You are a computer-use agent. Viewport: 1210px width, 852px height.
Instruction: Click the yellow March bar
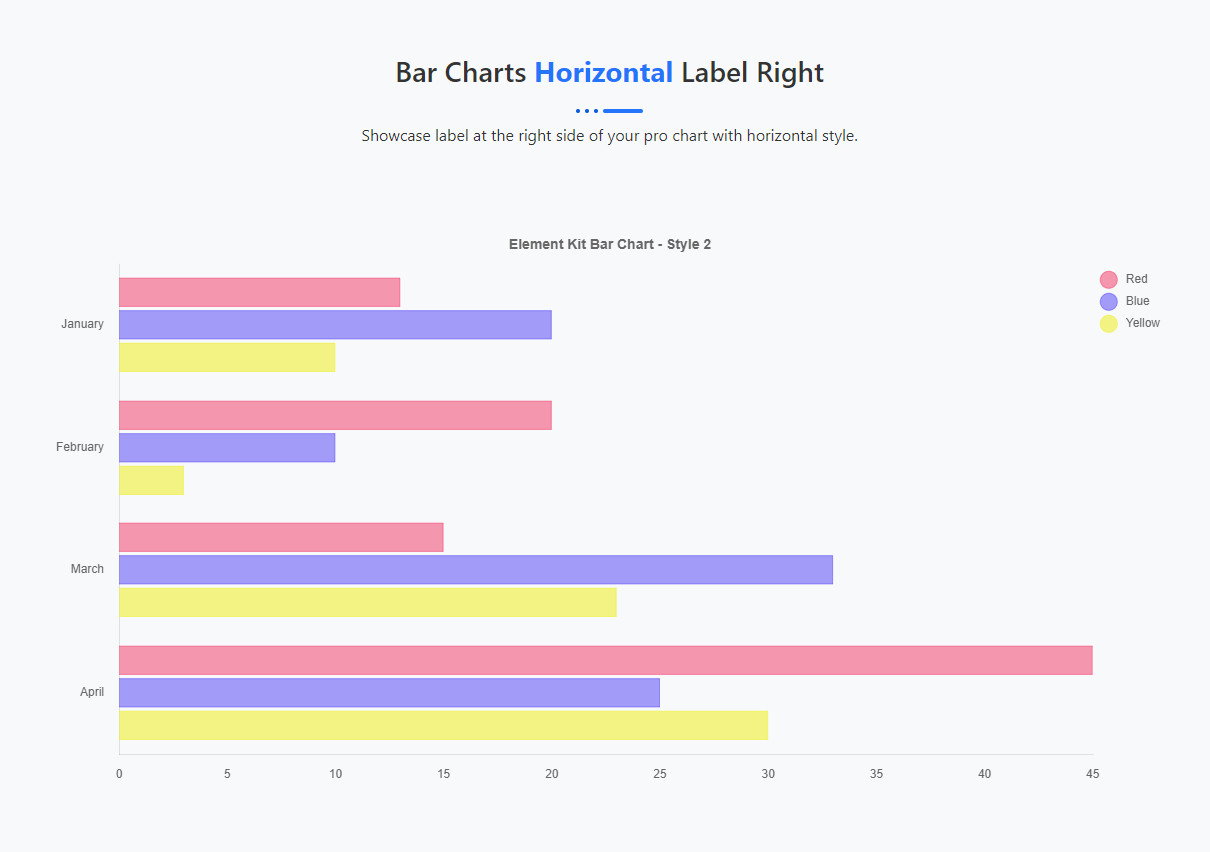[x=367, y=602]
